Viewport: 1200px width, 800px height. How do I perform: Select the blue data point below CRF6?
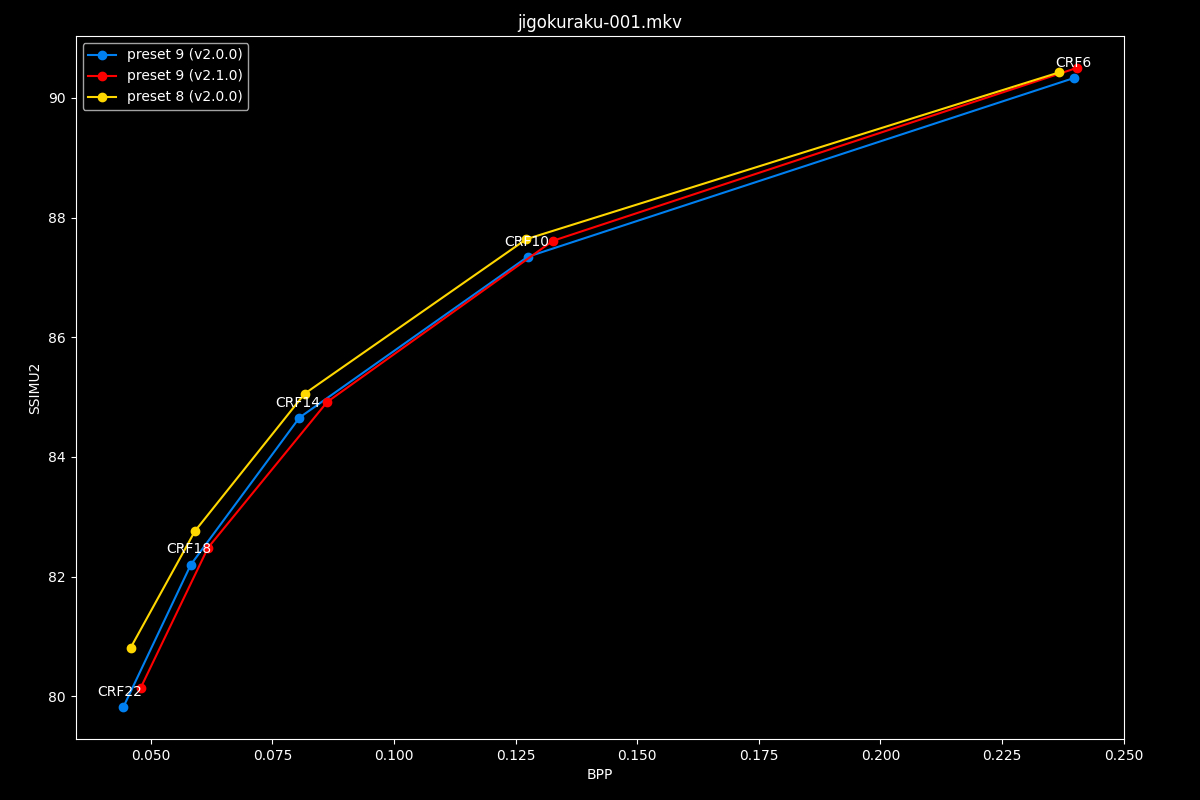1074,78
